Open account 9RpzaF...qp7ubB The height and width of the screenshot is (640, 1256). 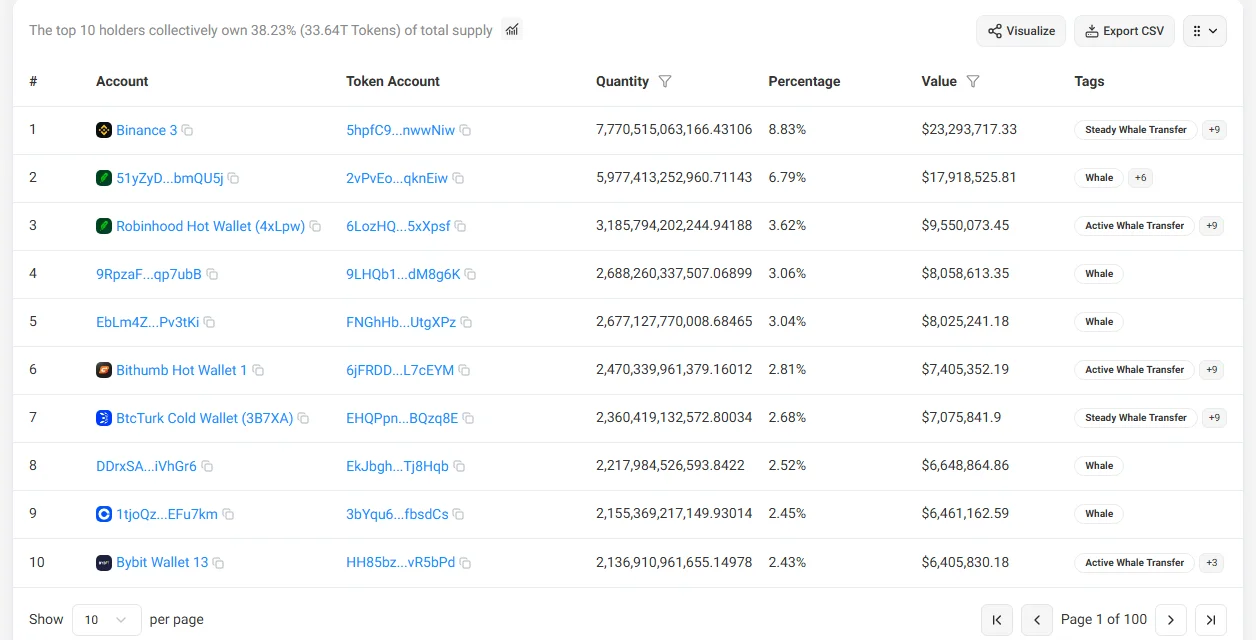[x=149, y=274]
